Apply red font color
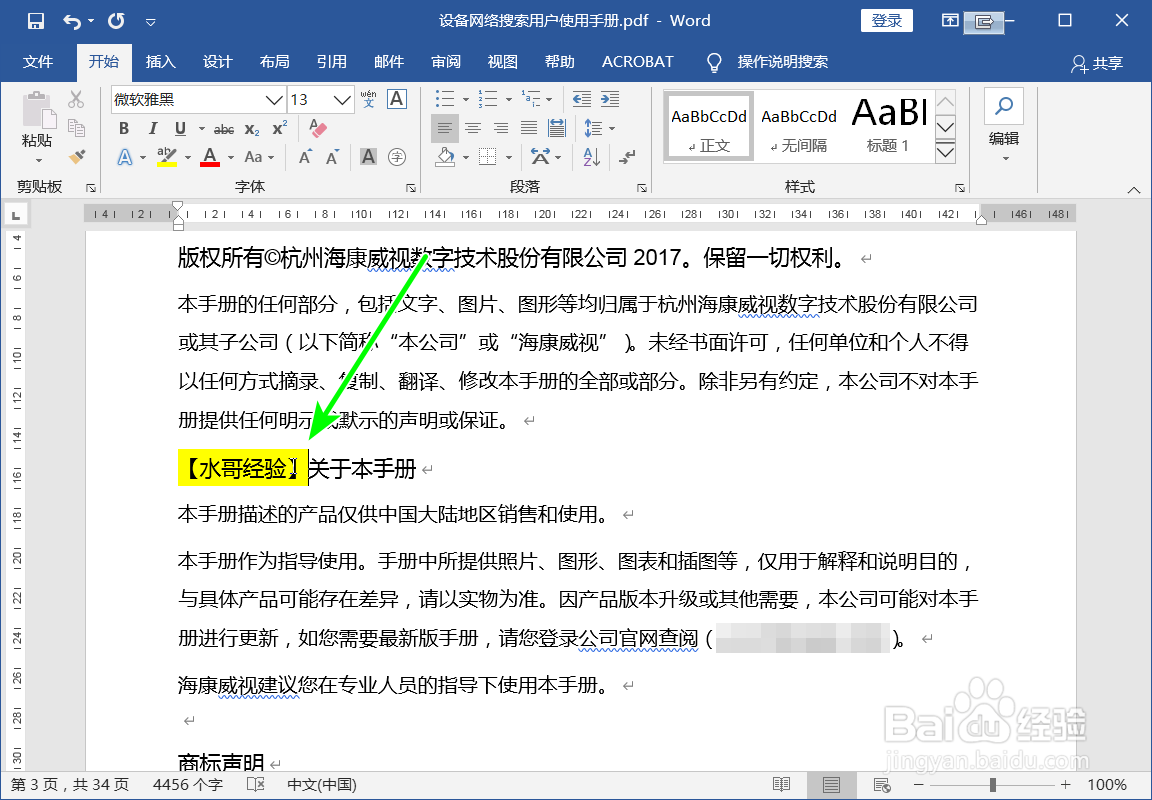The height and width of the screenshot is (800, 1152). click(210, 157)
